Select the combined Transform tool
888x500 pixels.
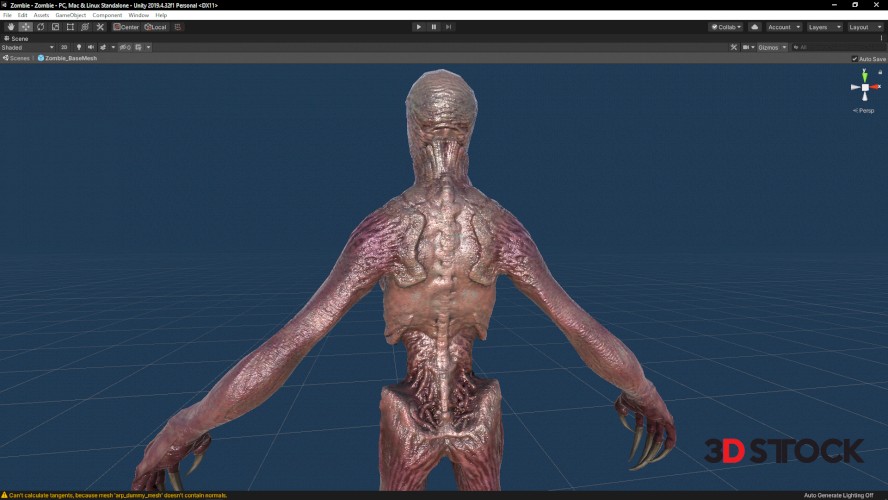tap(85, 27)
